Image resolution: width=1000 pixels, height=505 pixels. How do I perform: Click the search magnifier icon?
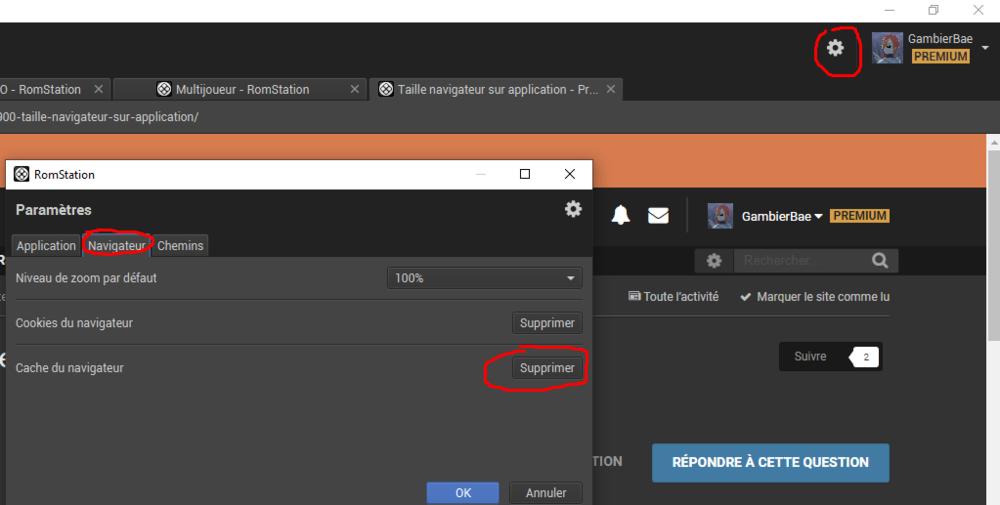(879, 261)
